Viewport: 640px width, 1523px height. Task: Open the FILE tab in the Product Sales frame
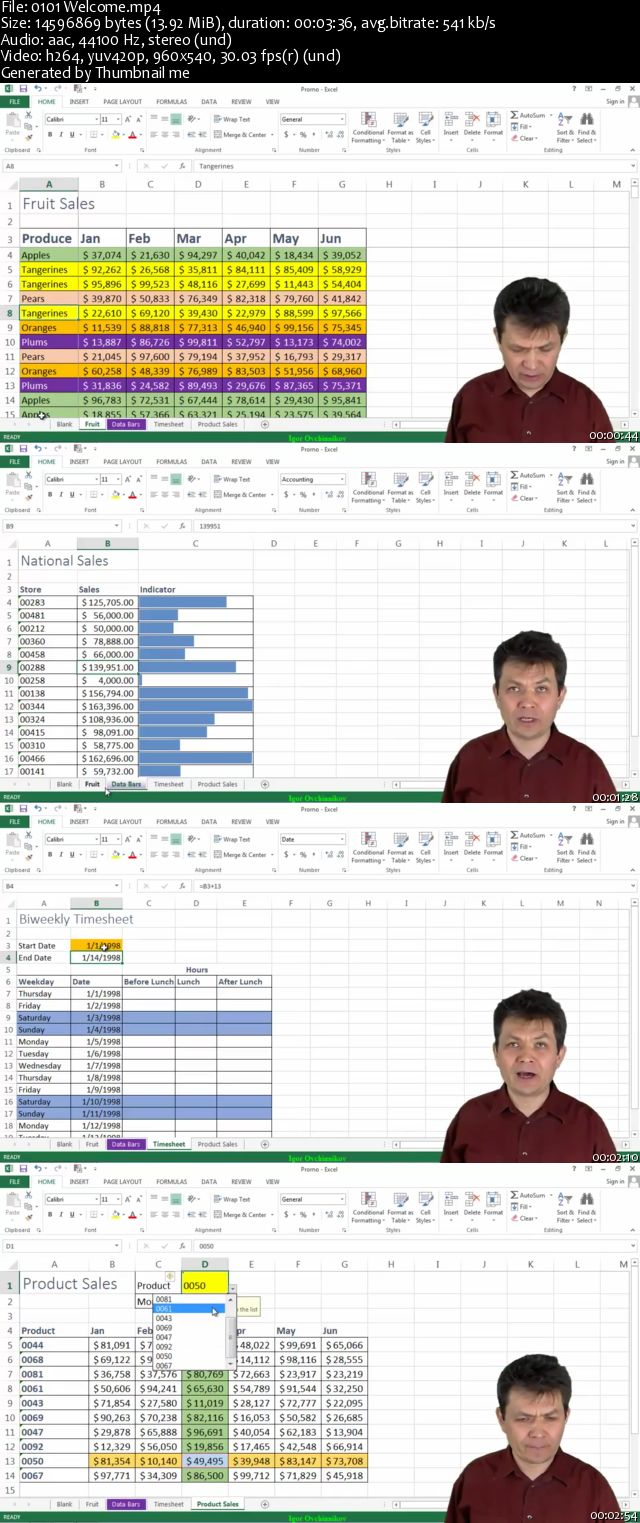click(x=15, y=1181)
